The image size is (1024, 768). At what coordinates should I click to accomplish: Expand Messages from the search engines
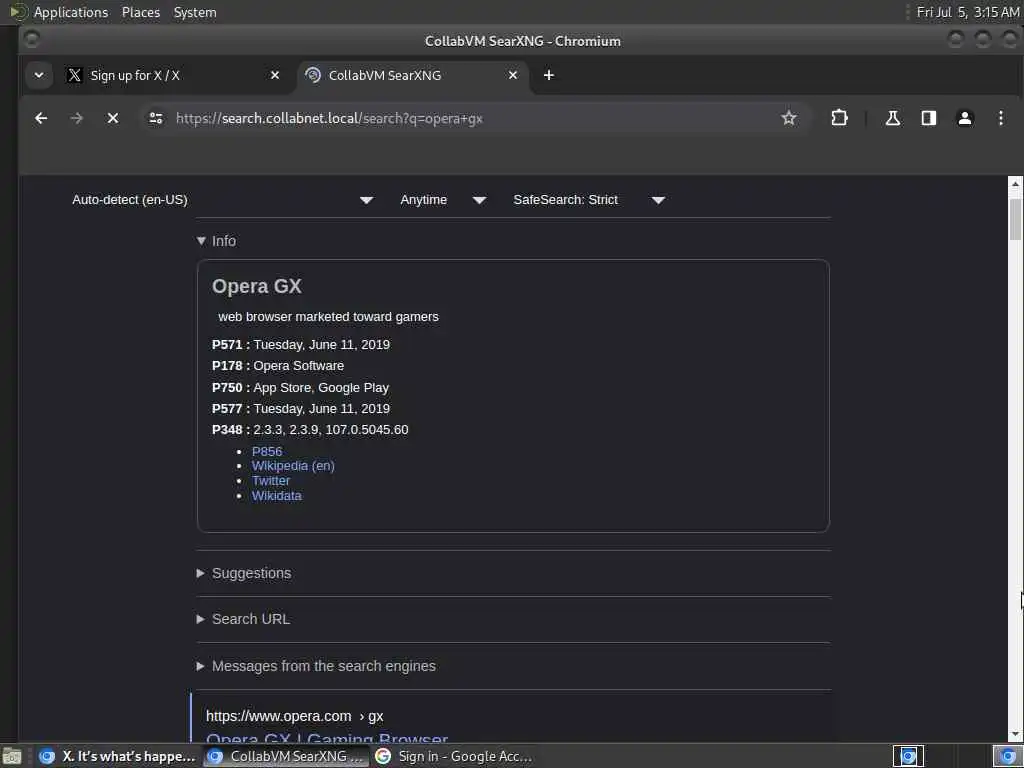[x=316, y=666]
